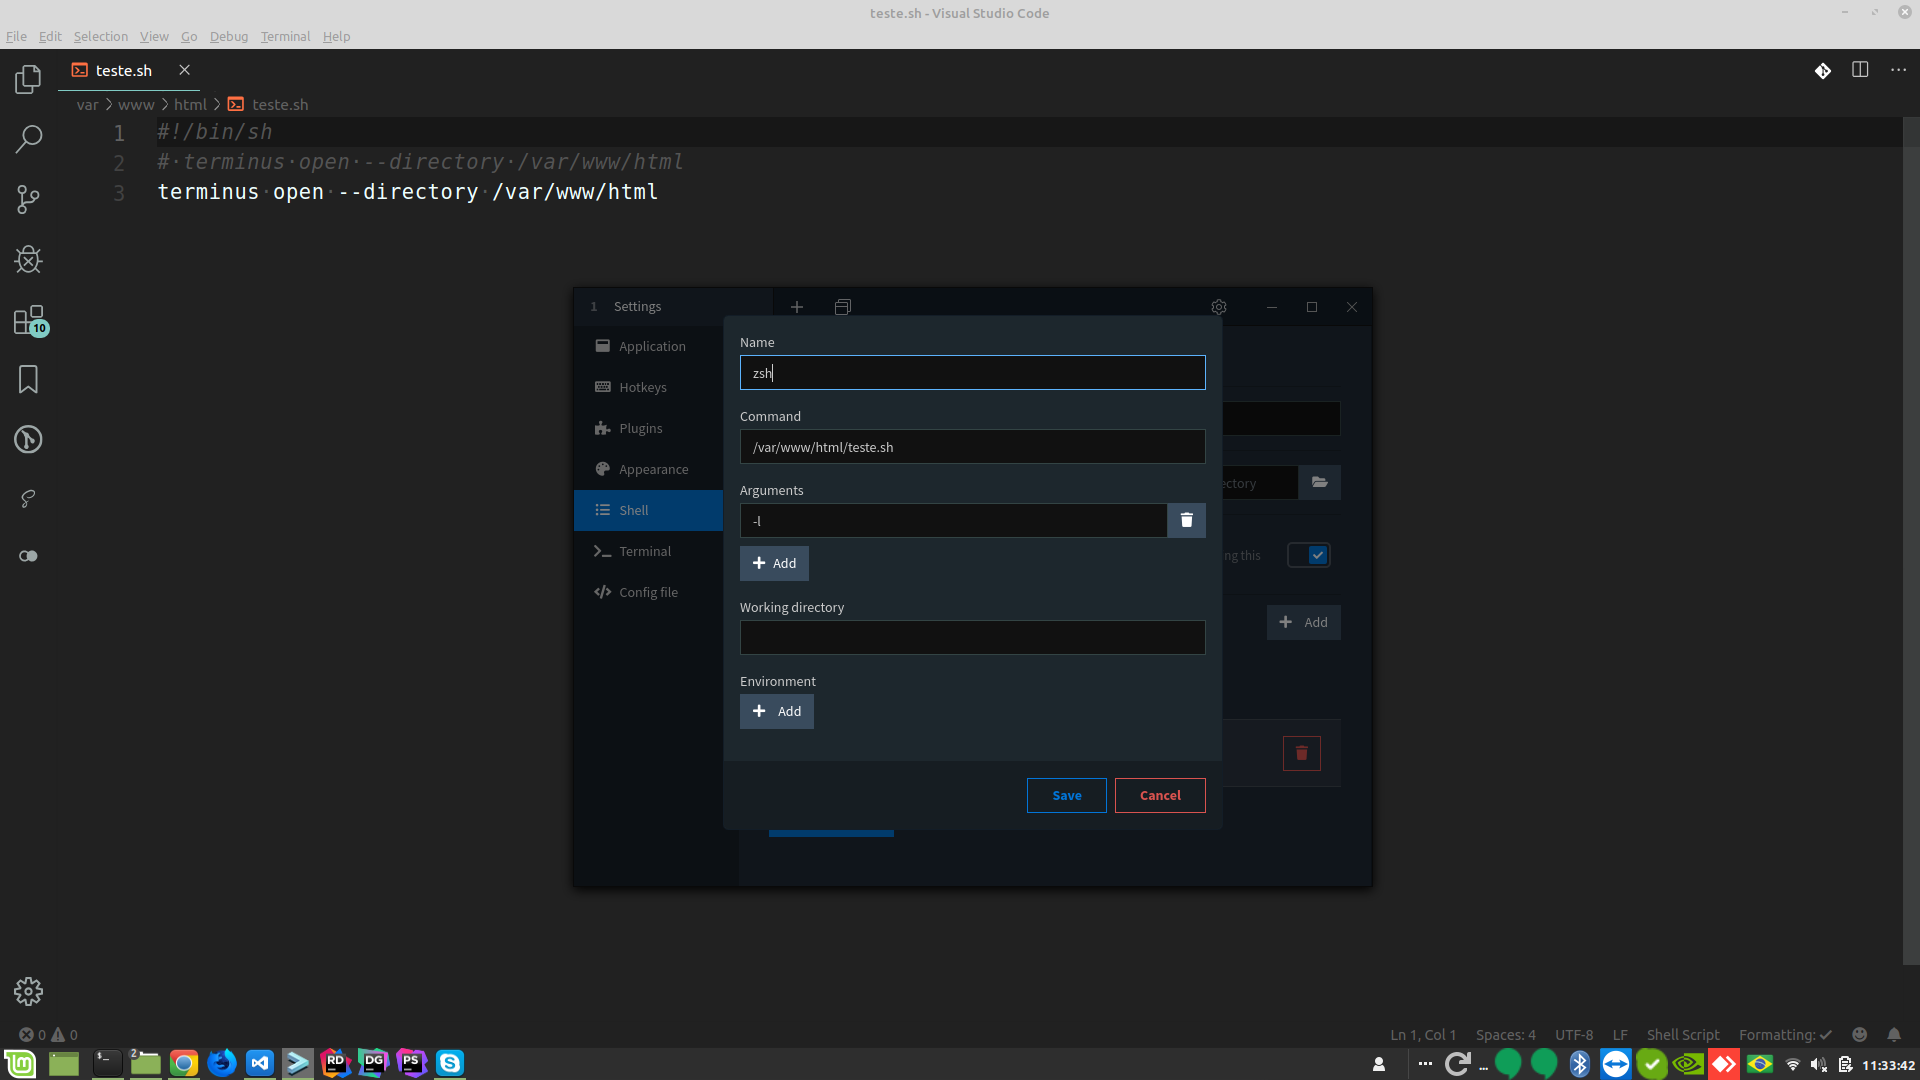
Task: Open the Debug view
Action: [x=28, y=259]
